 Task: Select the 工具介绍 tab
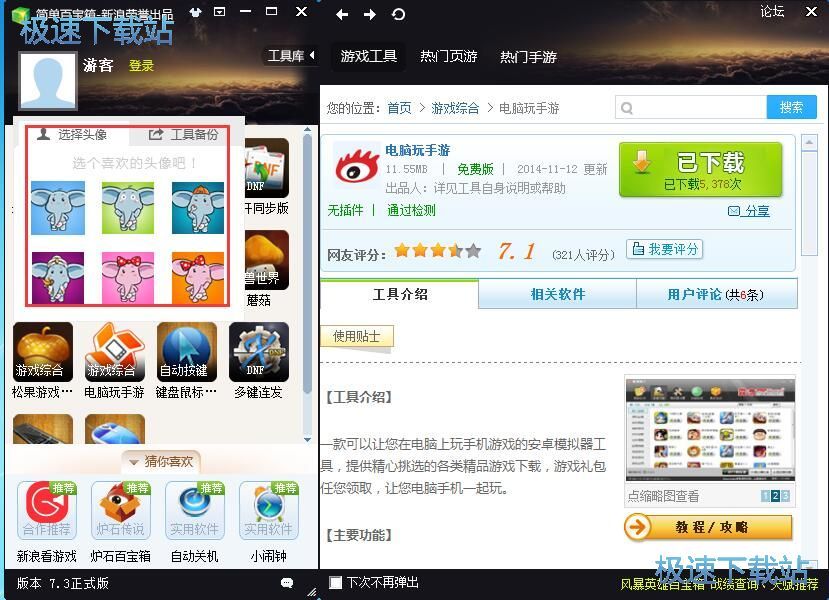tap(400, 294)
